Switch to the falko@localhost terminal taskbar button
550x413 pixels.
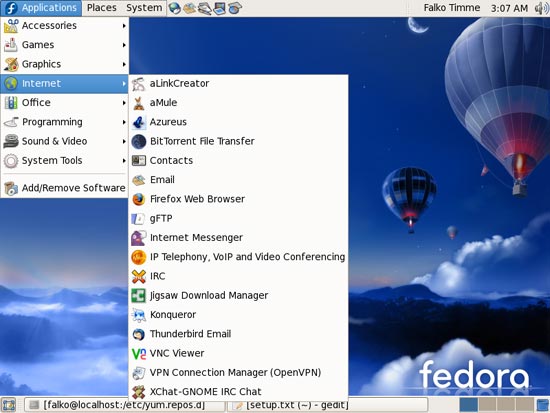click(125, 405)
